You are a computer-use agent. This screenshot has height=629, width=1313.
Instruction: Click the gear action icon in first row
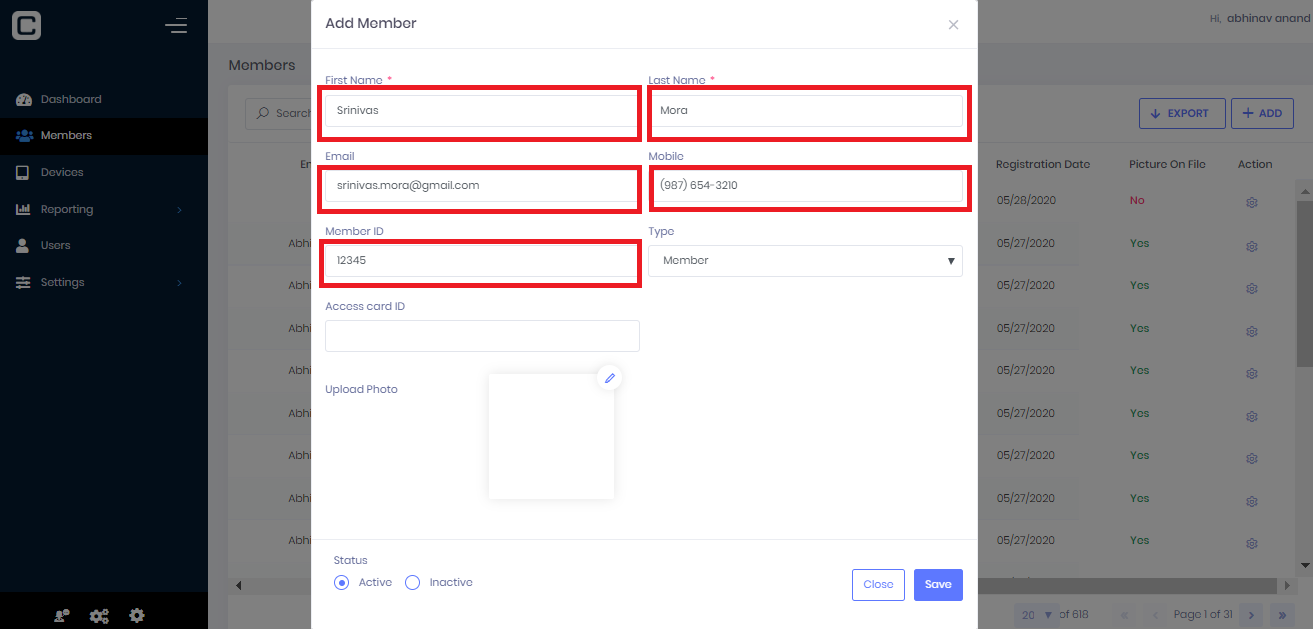coord(1251,202)
